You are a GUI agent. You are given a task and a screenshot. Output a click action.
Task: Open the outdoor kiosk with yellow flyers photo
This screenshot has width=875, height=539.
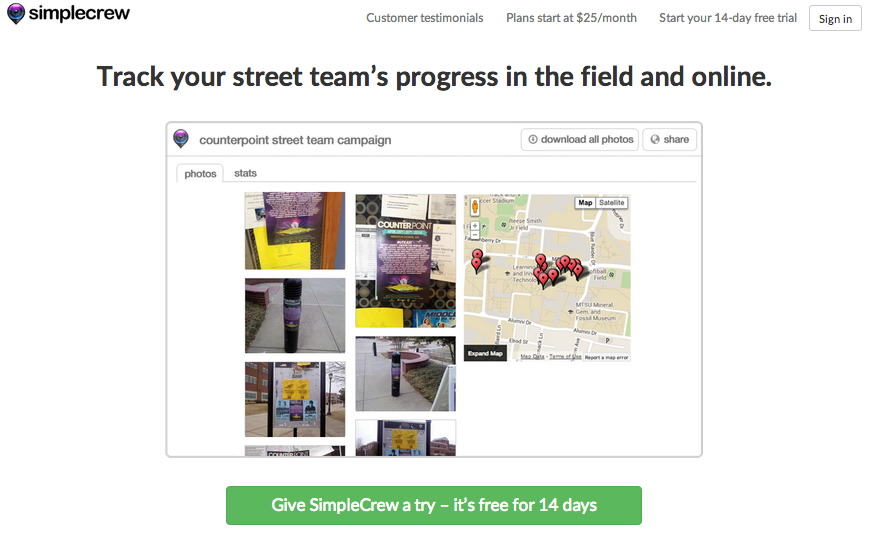tap(295, 399)
